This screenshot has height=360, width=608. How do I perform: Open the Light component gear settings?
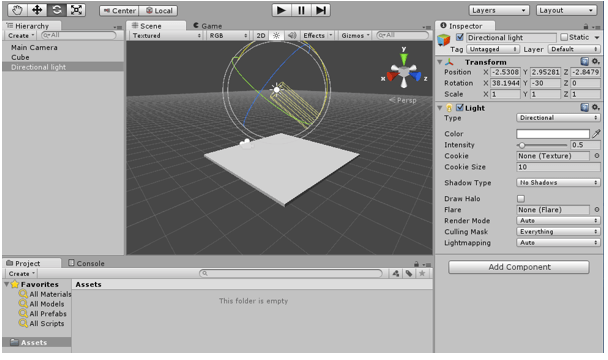point(596,107)
